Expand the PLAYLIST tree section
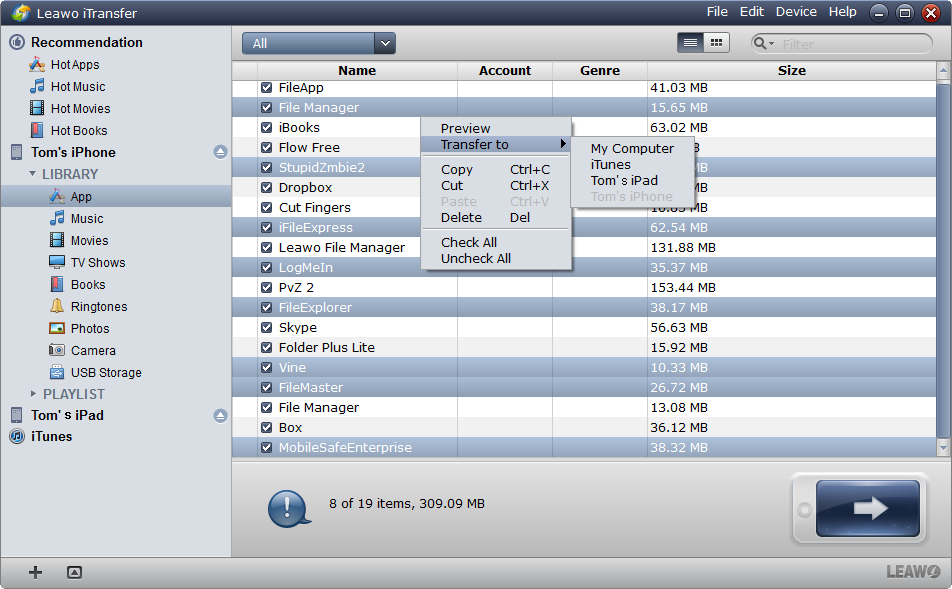 click(x=33, y=393)
